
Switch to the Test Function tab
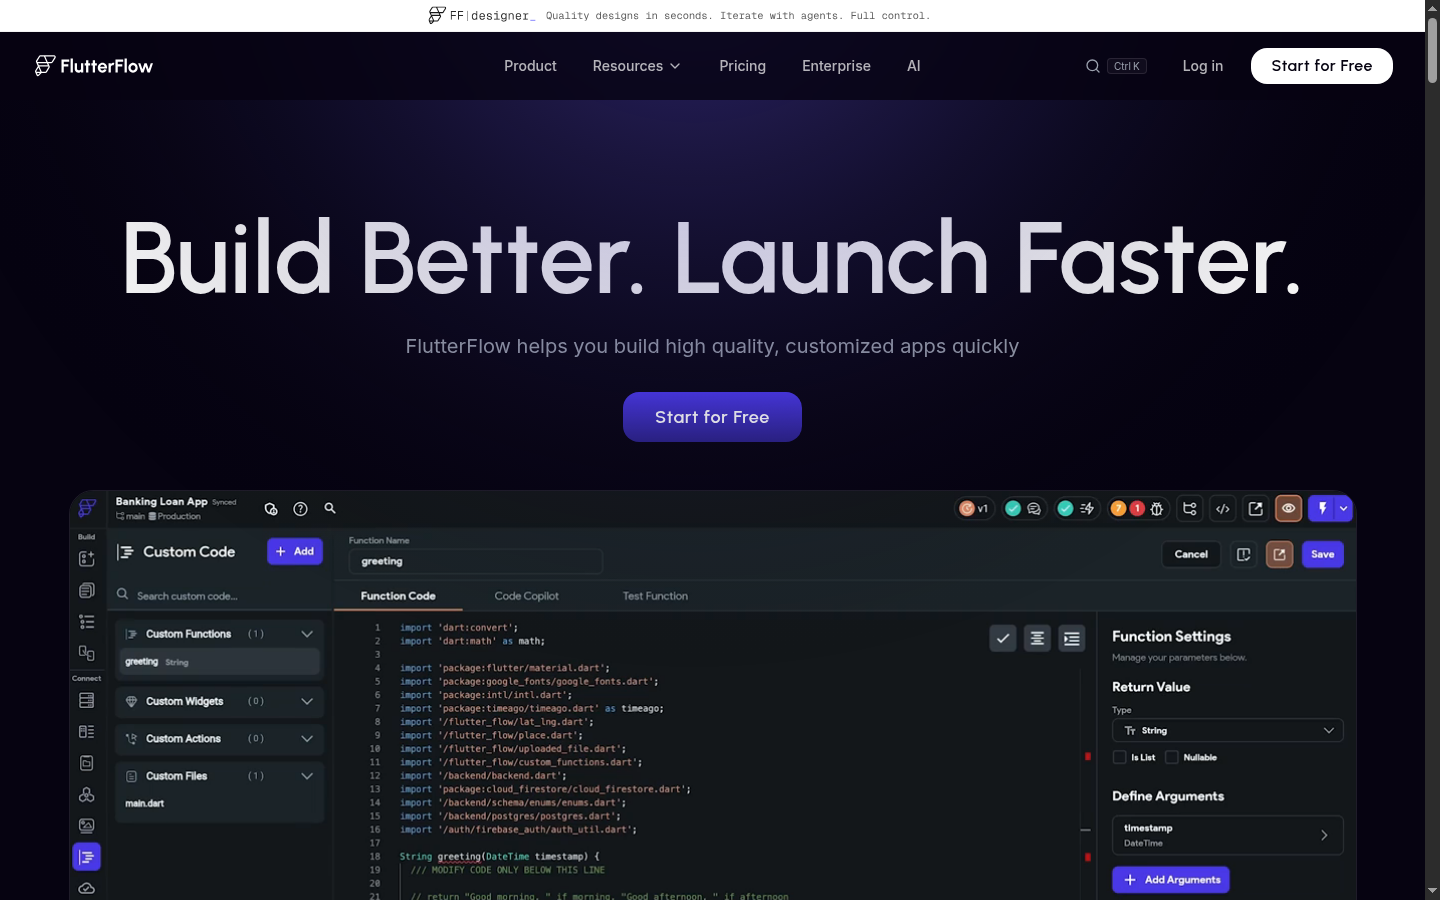point(655,596)
